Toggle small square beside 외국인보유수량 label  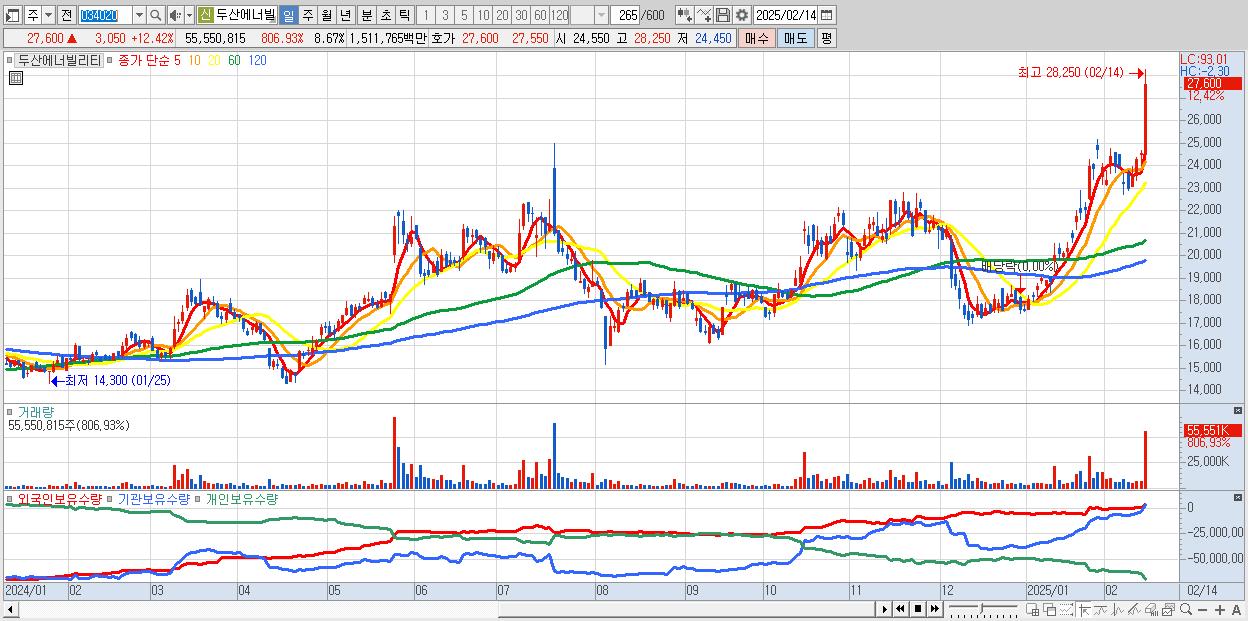(9, 498)
